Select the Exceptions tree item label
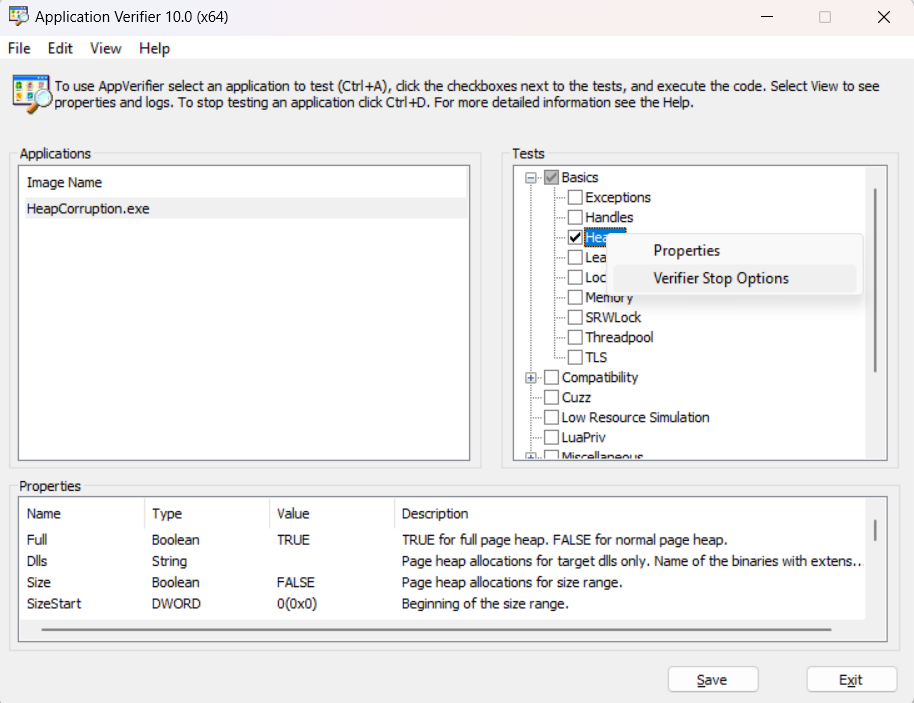Image resolution: width=914 pixels, height=703 pixels. tap(618, 198)
